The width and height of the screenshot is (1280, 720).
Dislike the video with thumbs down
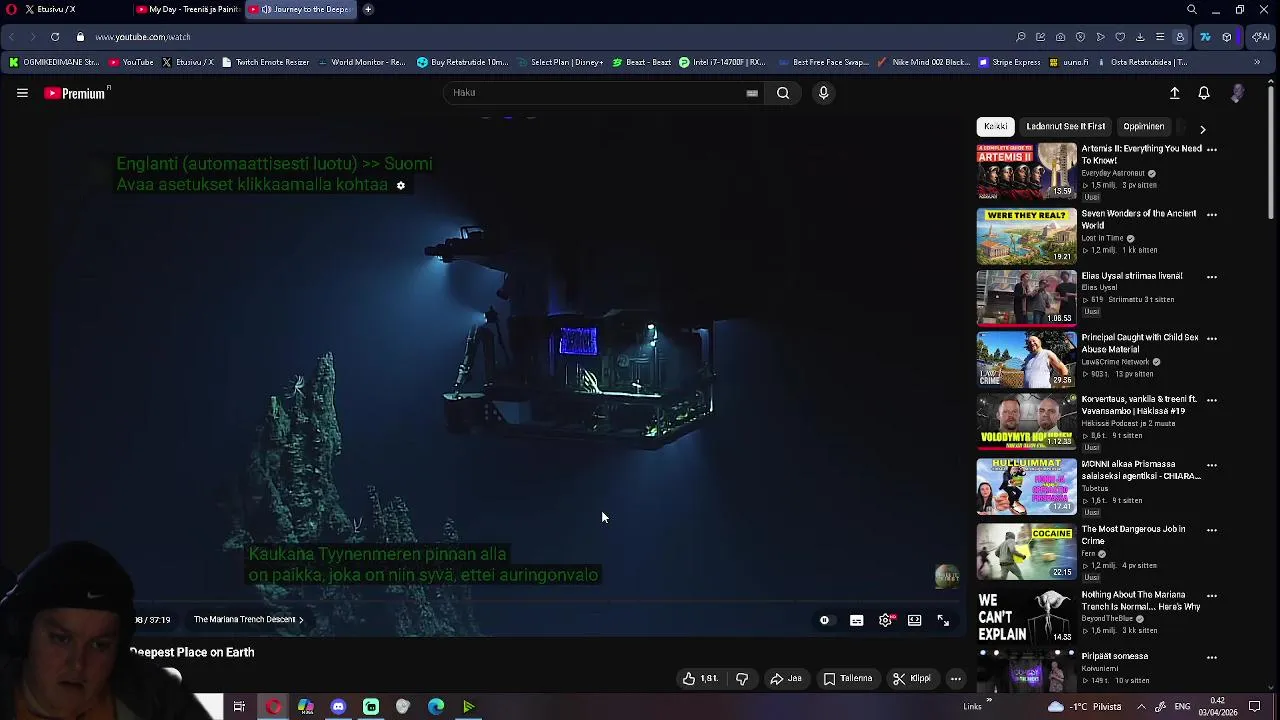pos(742,679)
